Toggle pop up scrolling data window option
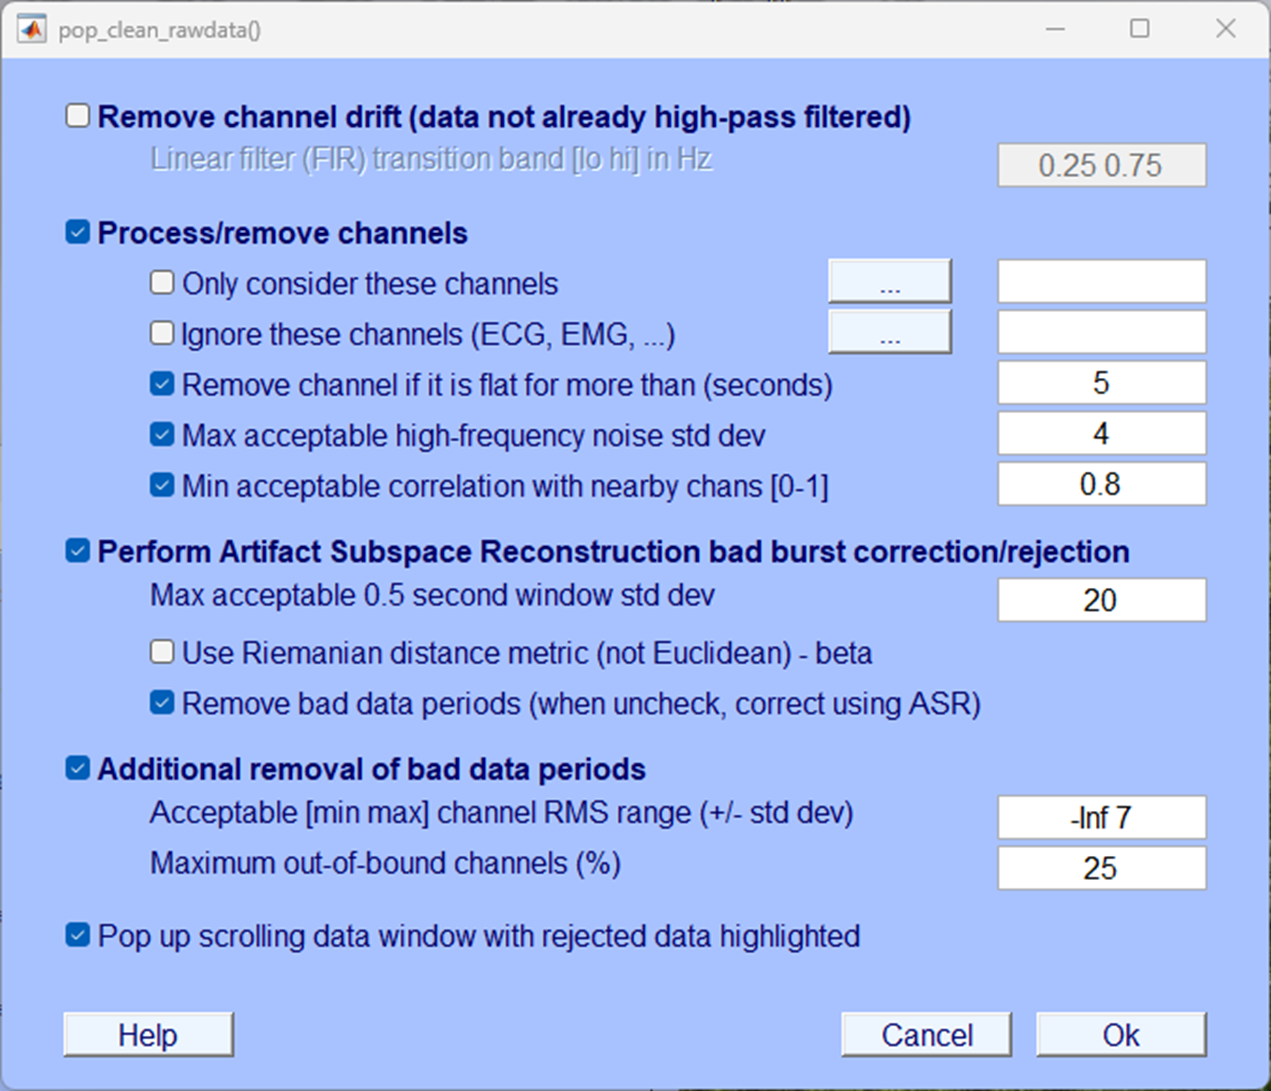Image resolution: width=1271 pixels, height=1091 pixels. pyautogui.click(x=77, y=936)
